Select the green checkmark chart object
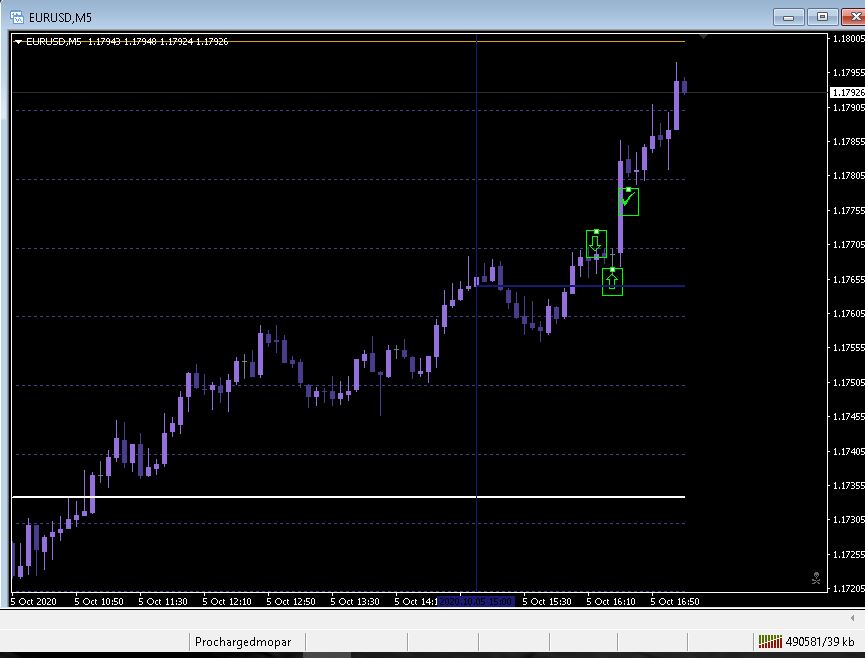The height and width of the screenshot is (658, 865). coord(628,201)
